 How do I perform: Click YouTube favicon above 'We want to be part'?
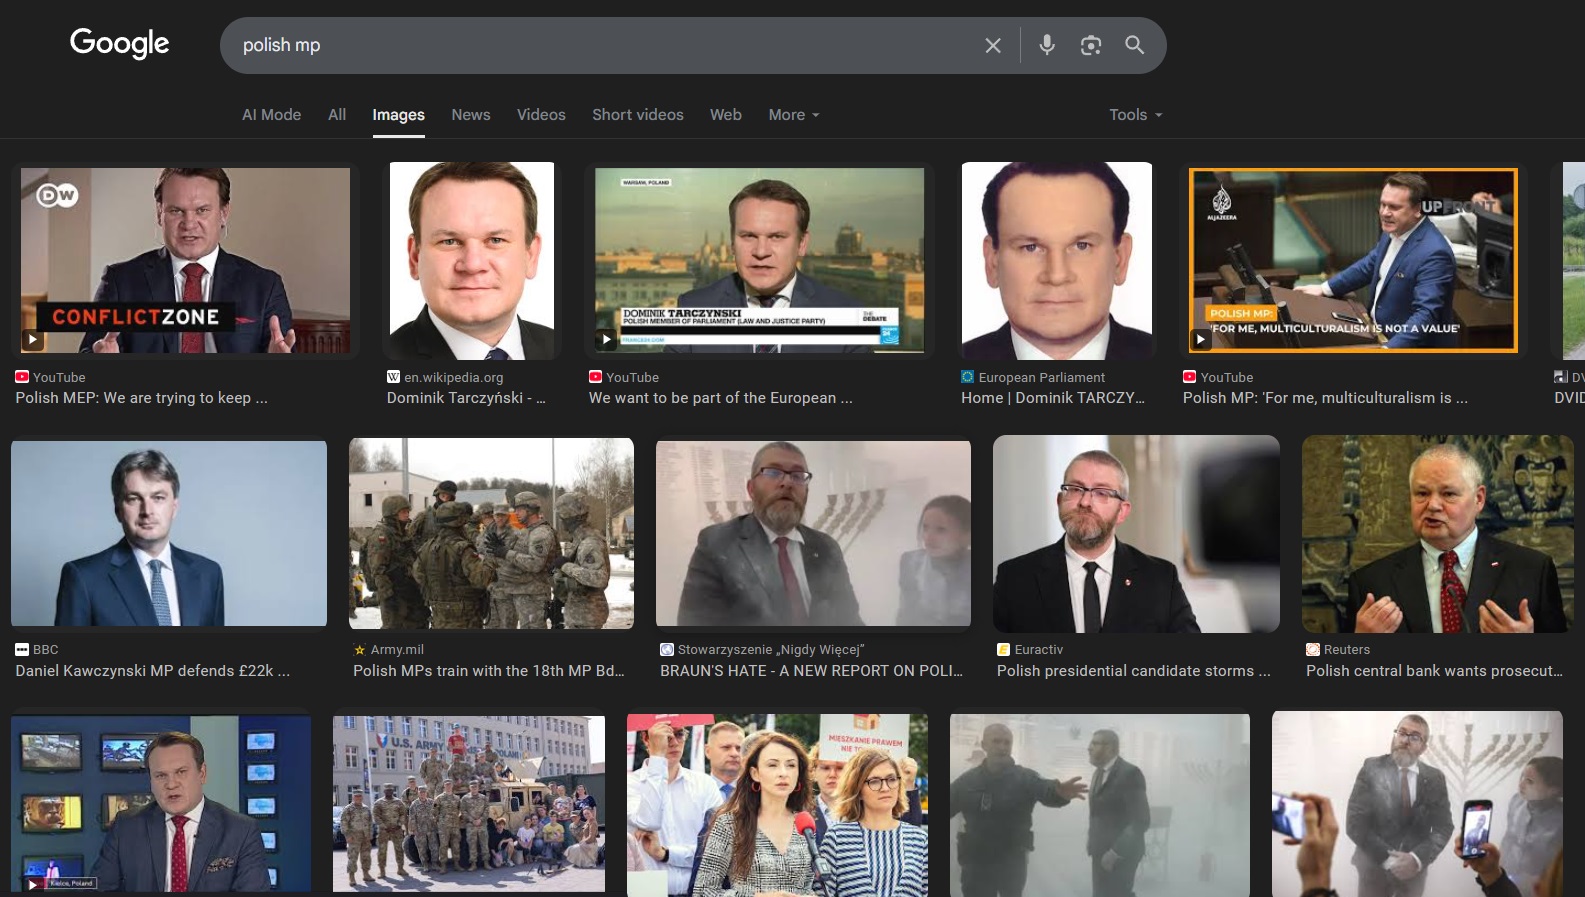pyautogui.click(x=595, y=377)
